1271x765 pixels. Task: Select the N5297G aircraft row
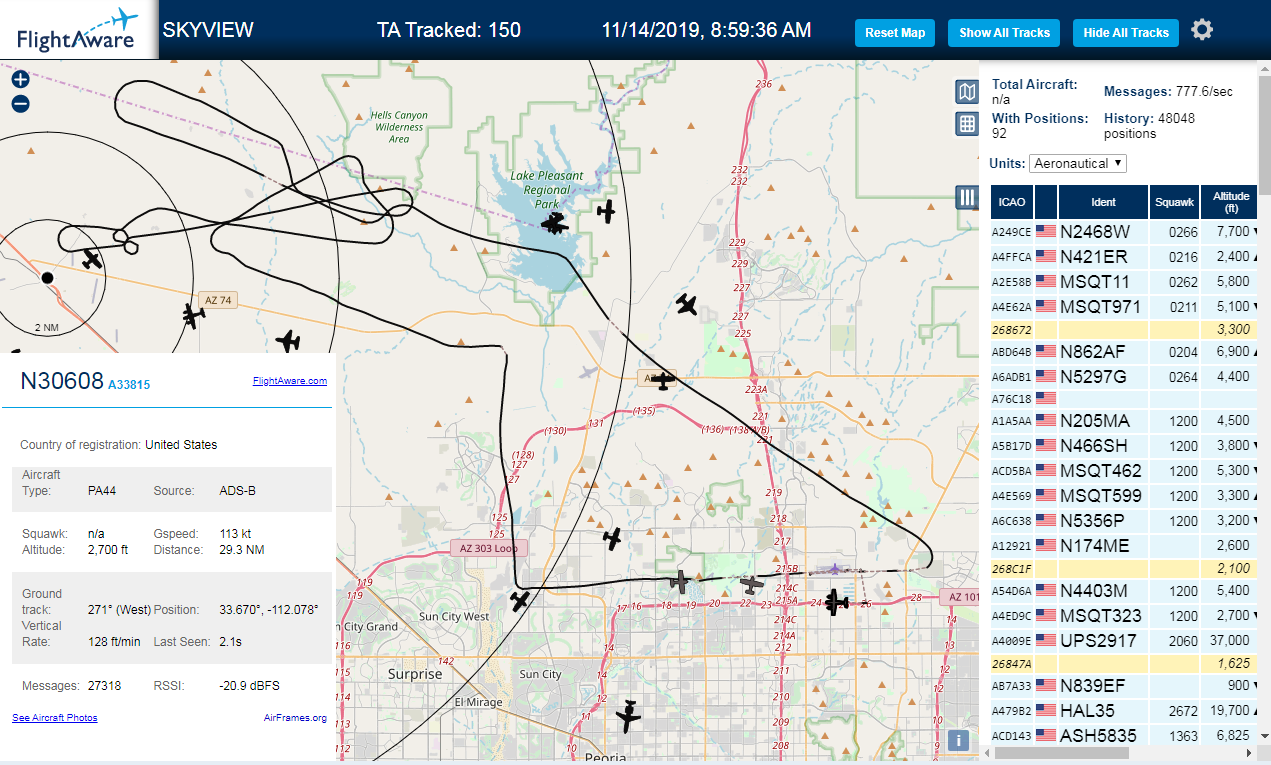pyautogui.click(x=1124, y=376)
